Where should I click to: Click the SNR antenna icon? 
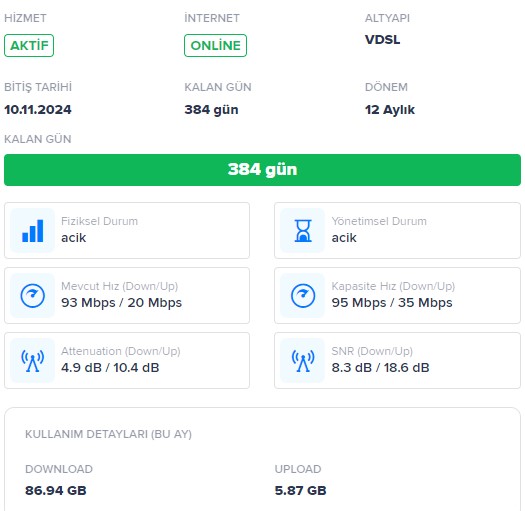coord(303,361)
